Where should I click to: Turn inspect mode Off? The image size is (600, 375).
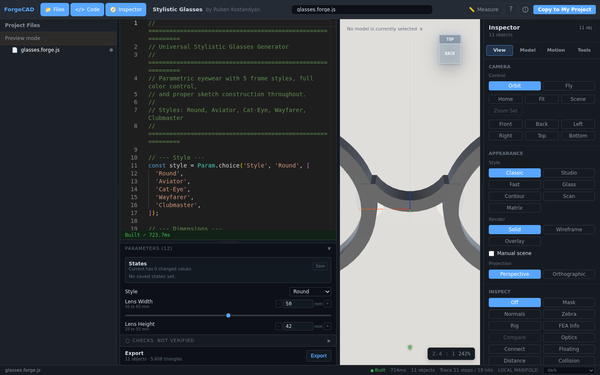[515, 302]
